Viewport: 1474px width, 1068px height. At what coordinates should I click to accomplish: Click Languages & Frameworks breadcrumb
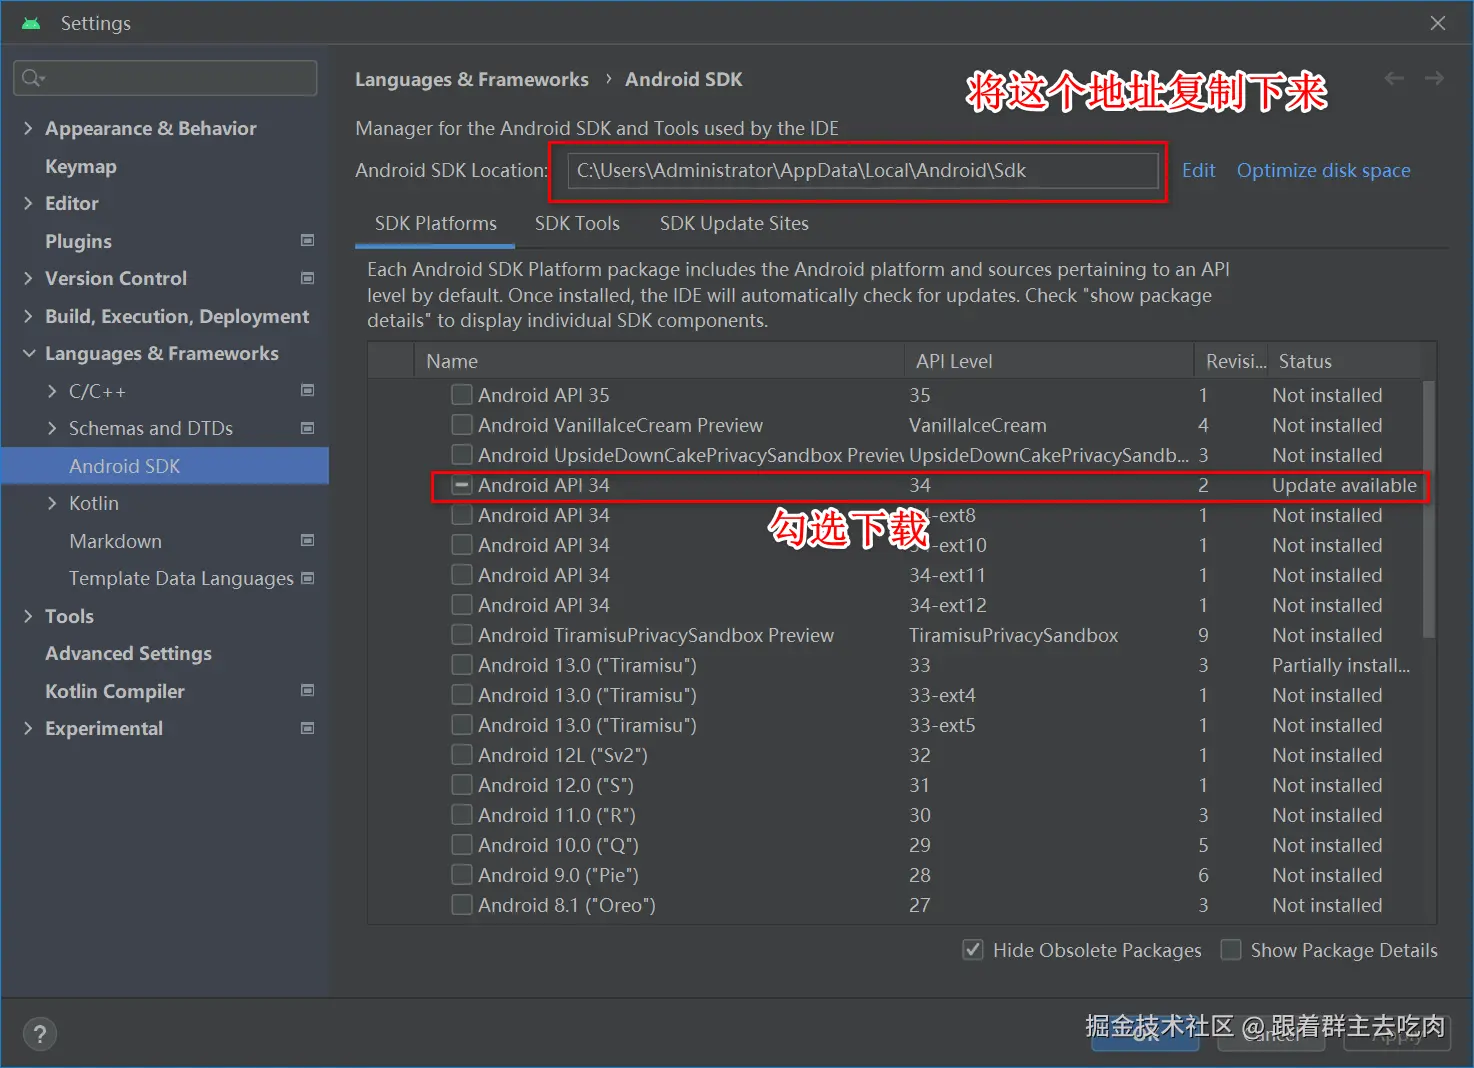pyautogui.click(x=472, y=79)
